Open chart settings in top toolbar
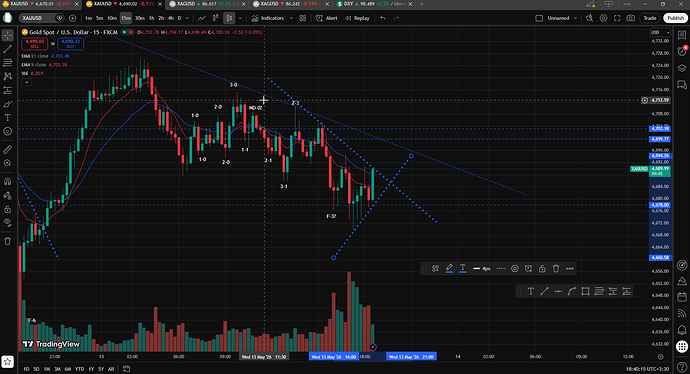This screenshot has height=374, width=690. [603, 18]
